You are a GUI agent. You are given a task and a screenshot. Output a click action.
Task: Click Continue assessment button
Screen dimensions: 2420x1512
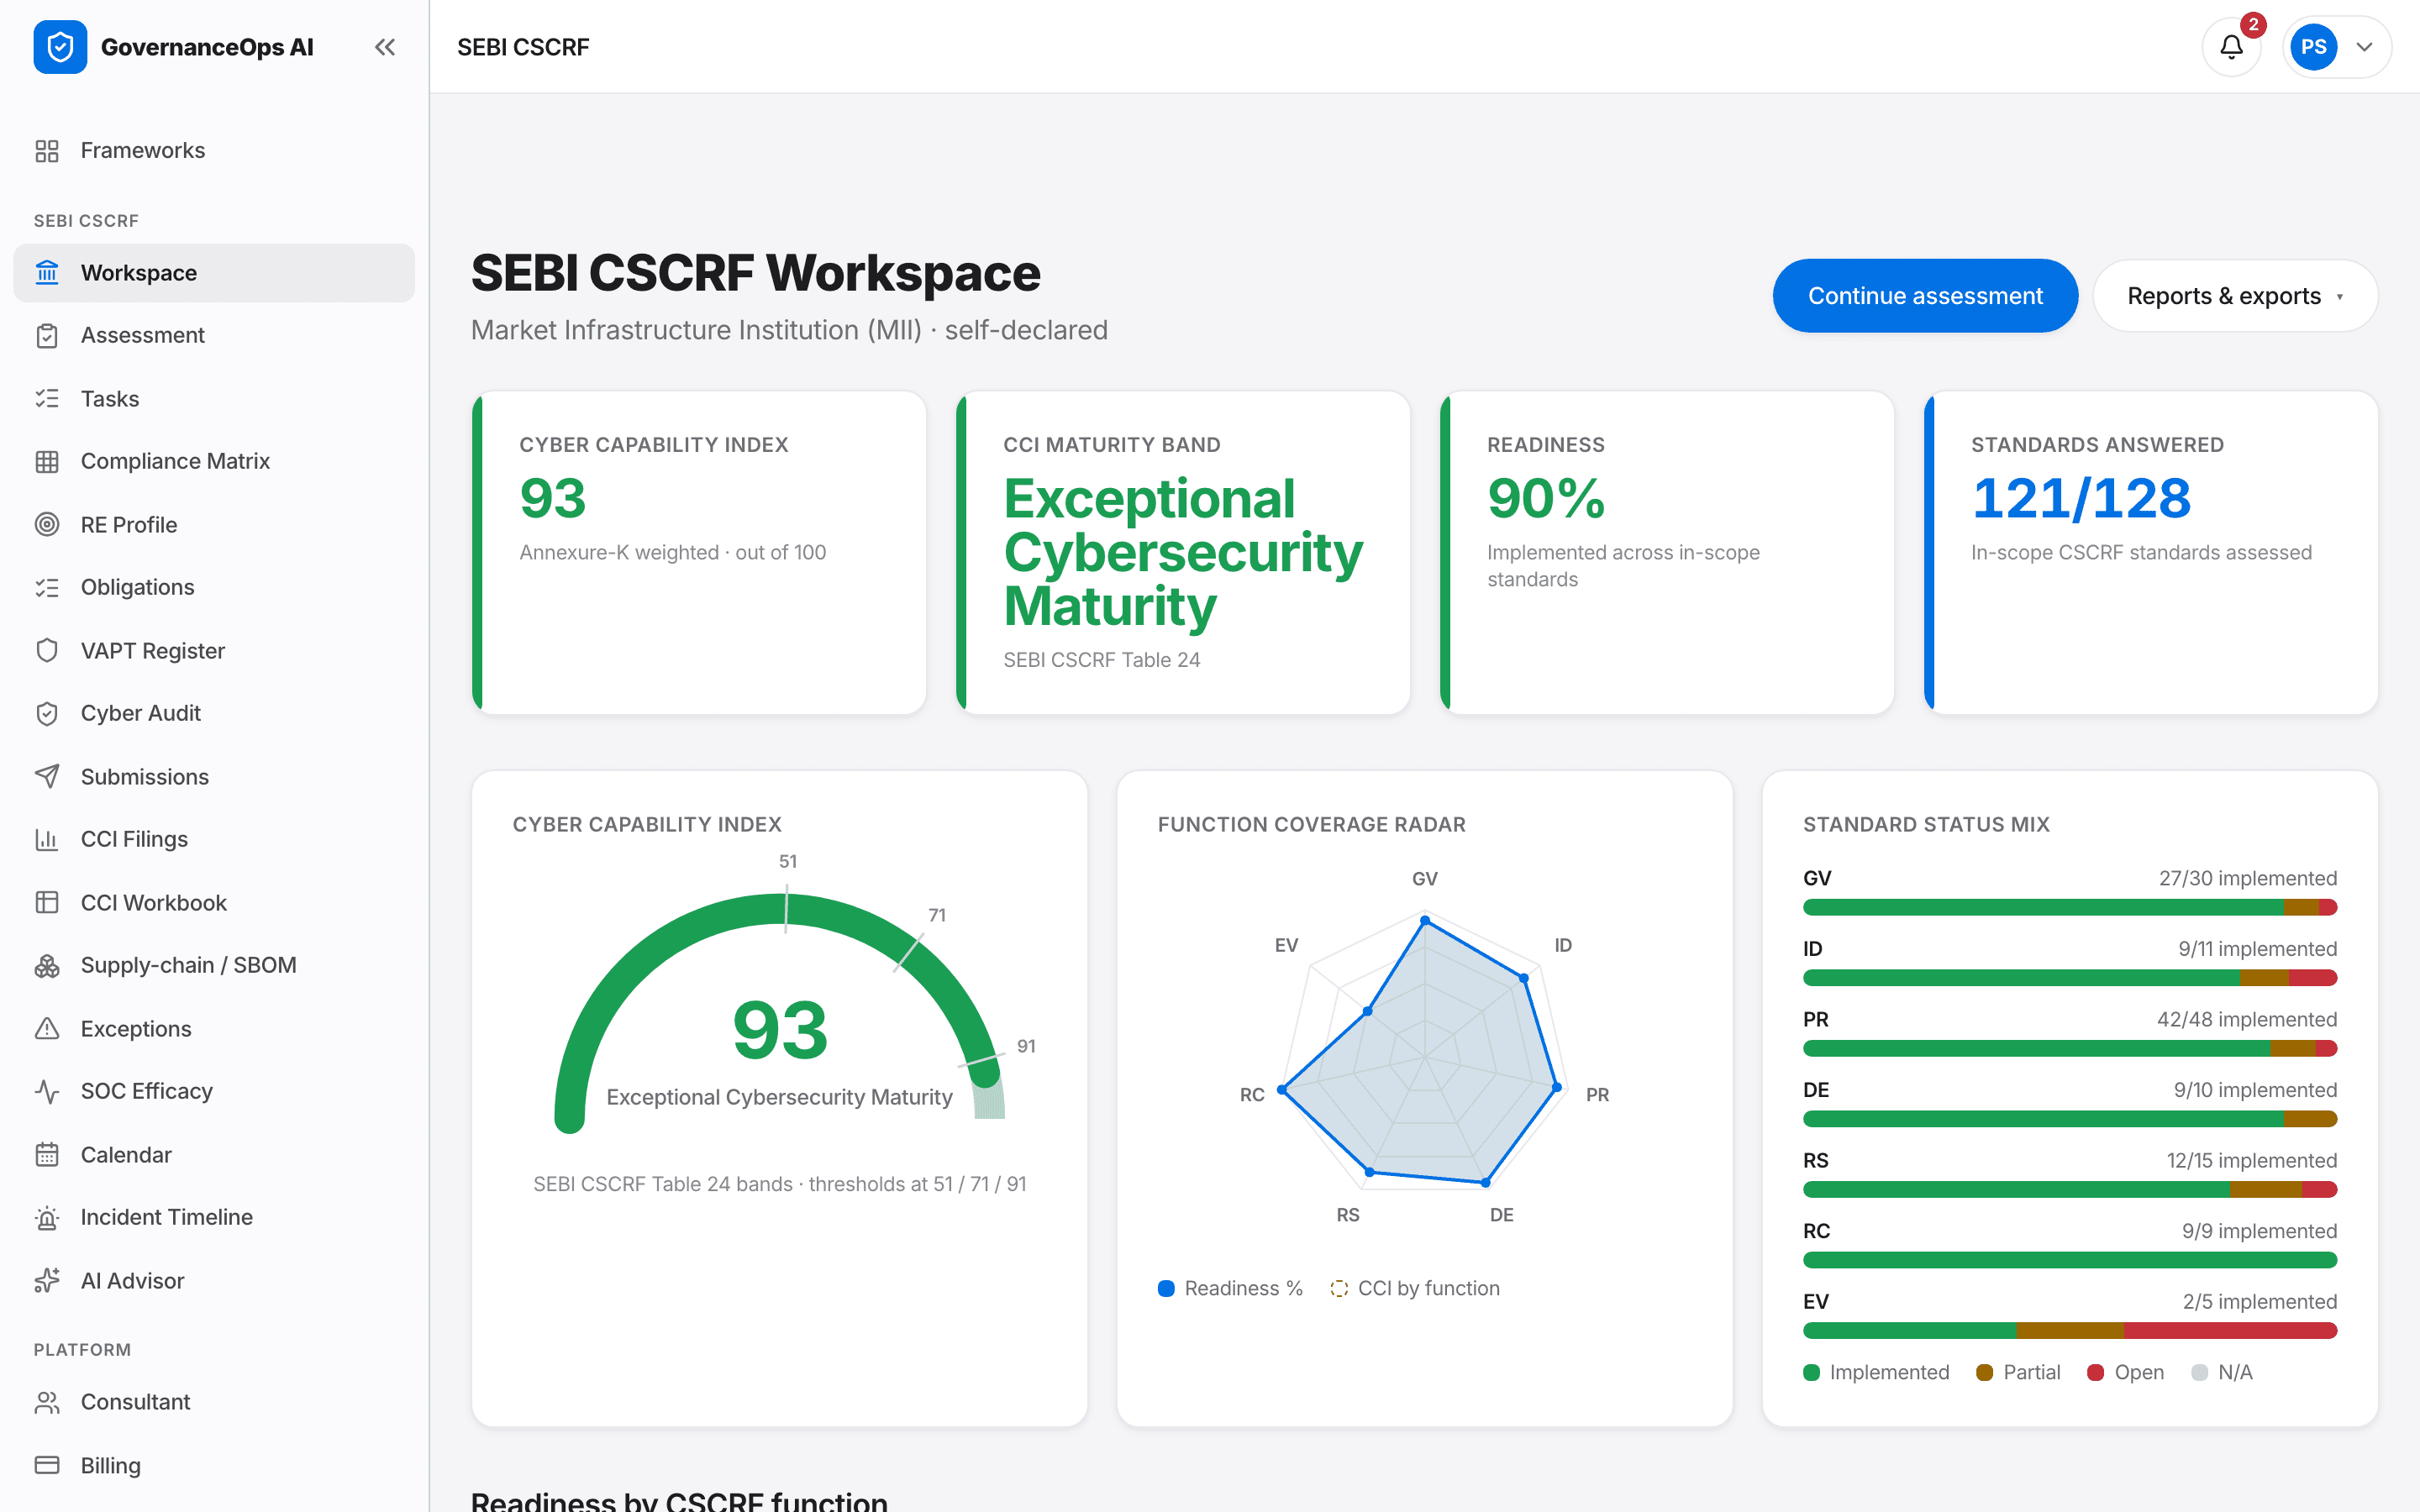(x=1925, y=296)
